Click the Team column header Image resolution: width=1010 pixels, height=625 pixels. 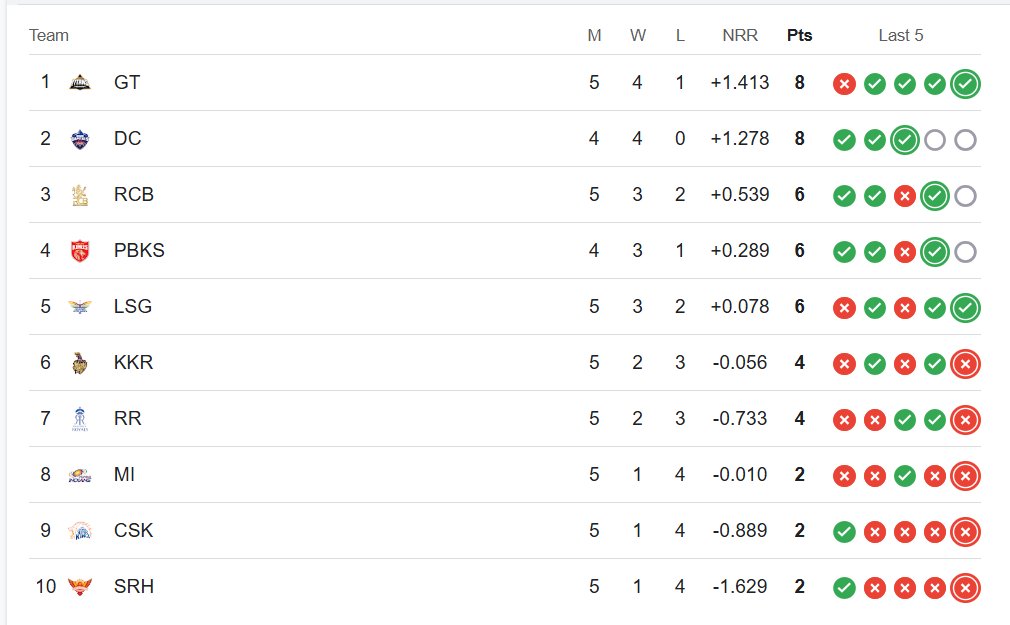[49, 35]
